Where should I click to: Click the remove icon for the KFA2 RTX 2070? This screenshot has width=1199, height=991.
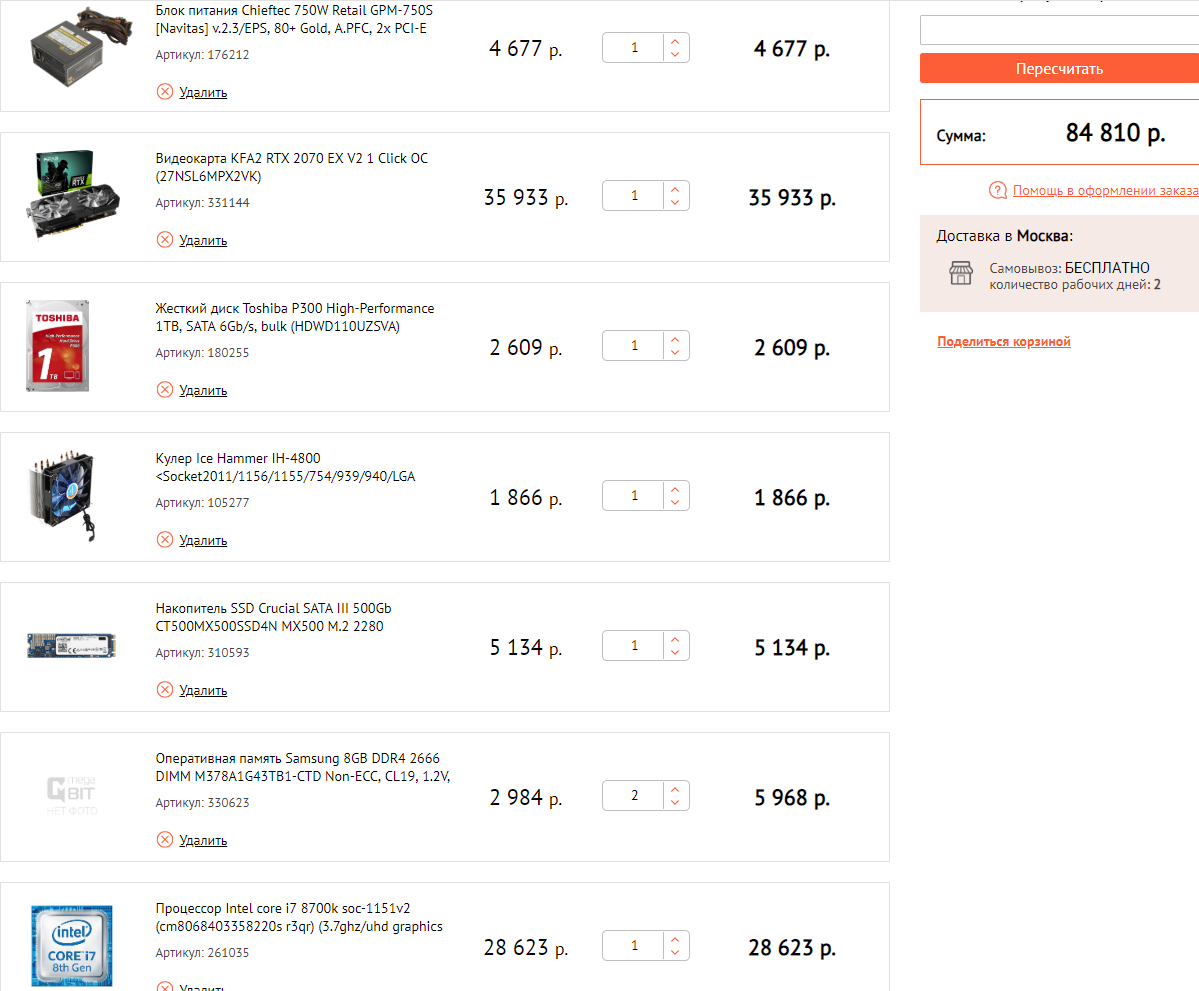click(165, 240)
